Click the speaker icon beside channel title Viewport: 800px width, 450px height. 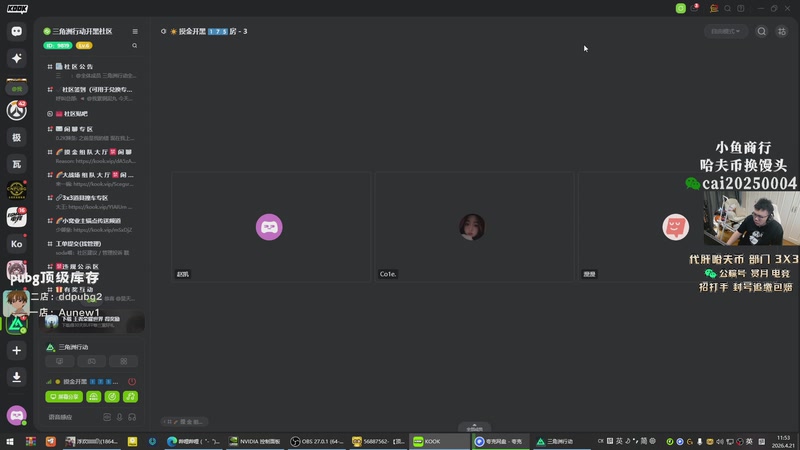point(164,32)
